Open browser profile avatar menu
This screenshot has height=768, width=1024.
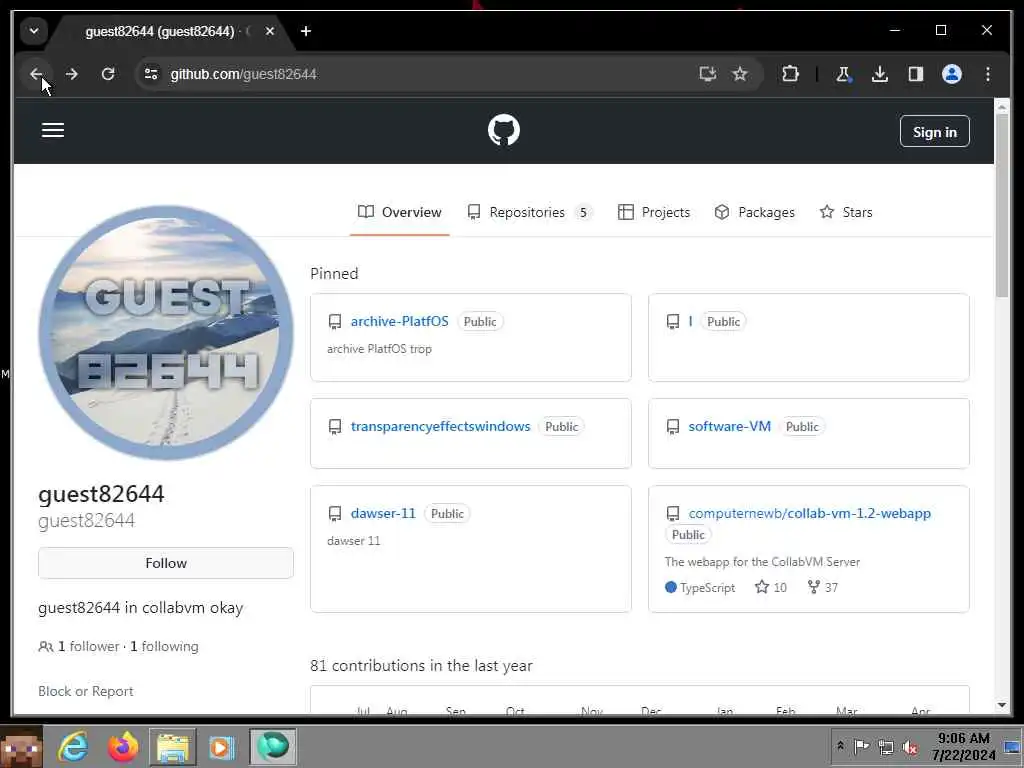pyautogui.click(x=952, y=74)
